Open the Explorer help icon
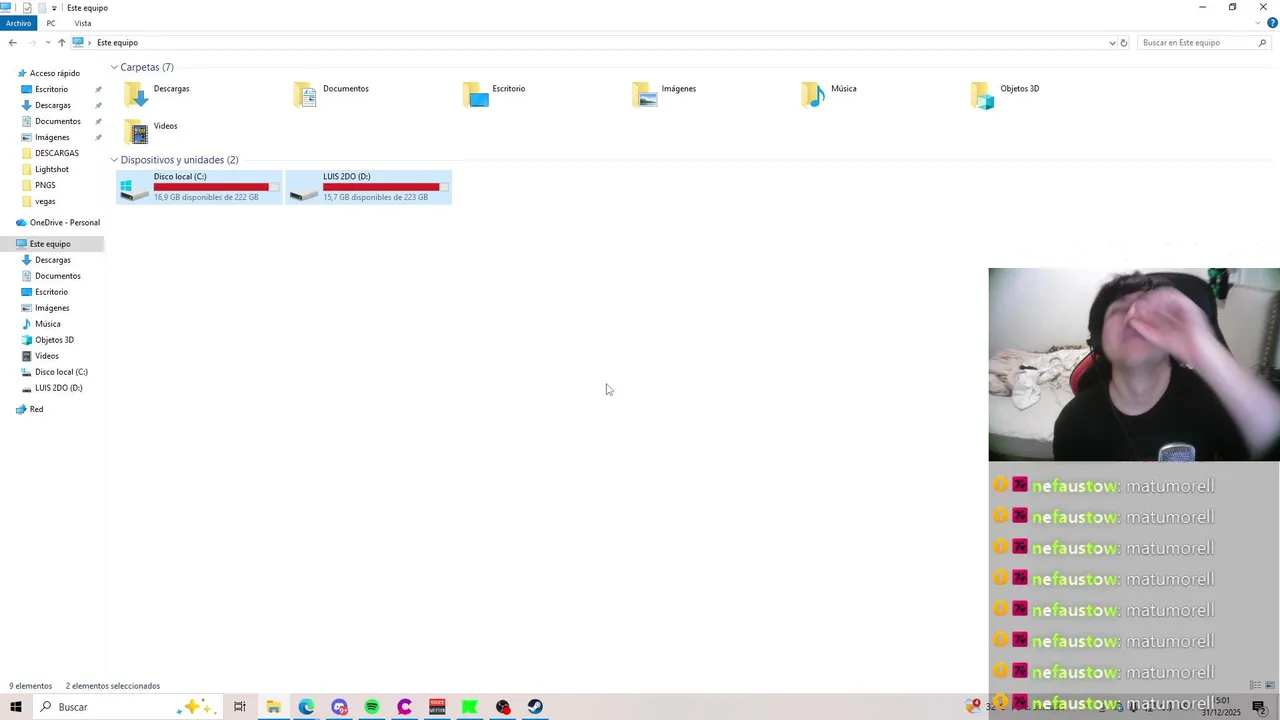Screen dimensions: 1280x720 [x=1272, y=23]
